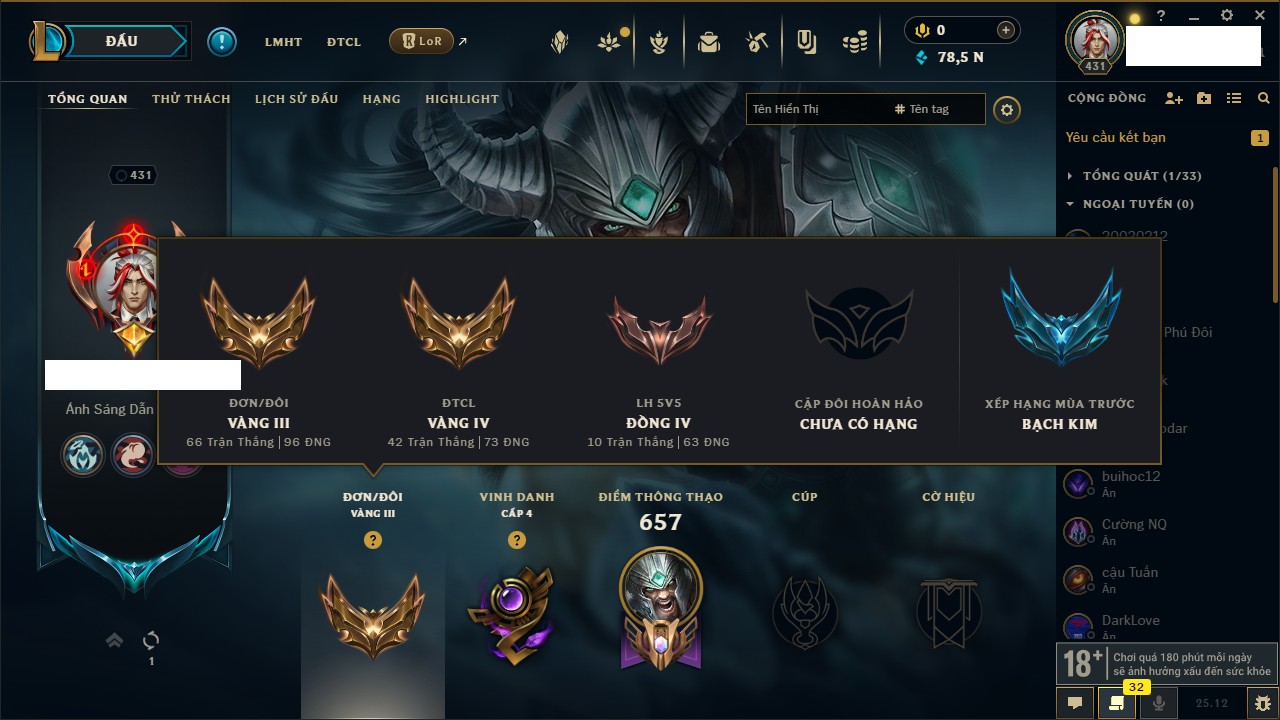The width and height of the screenshot is (1280, 720).
Task: Click the add friend icon
Action: 1174,98
